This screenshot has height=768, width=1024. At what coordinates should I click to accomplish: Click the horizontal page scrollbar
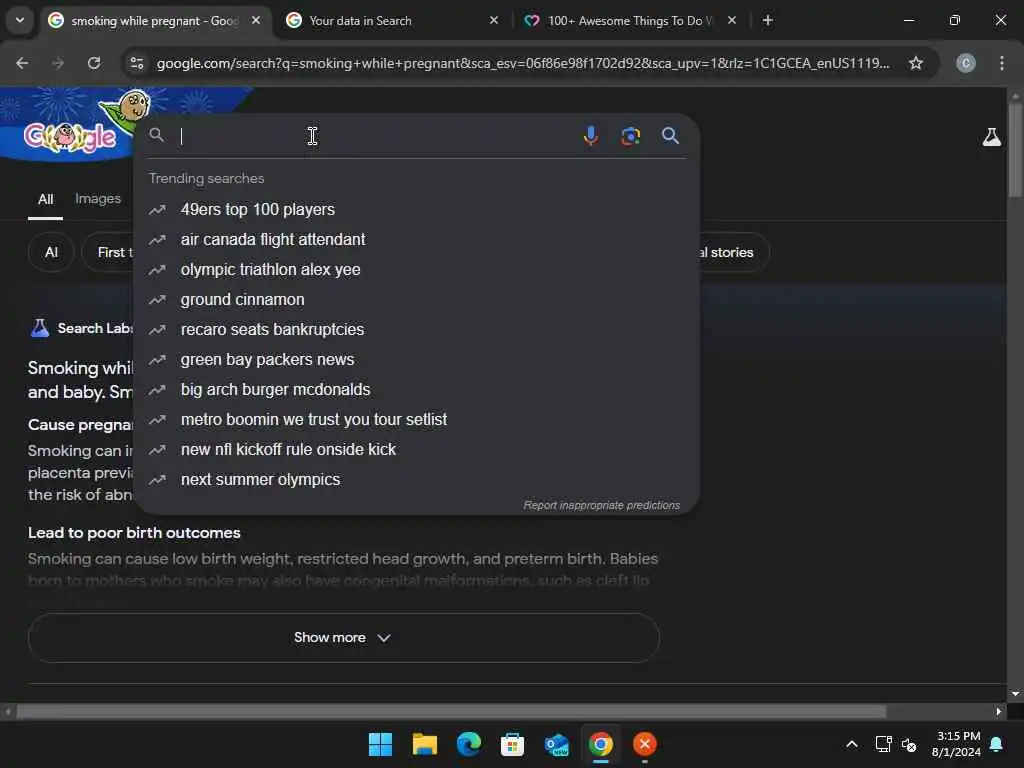click(x=451, y=711)
